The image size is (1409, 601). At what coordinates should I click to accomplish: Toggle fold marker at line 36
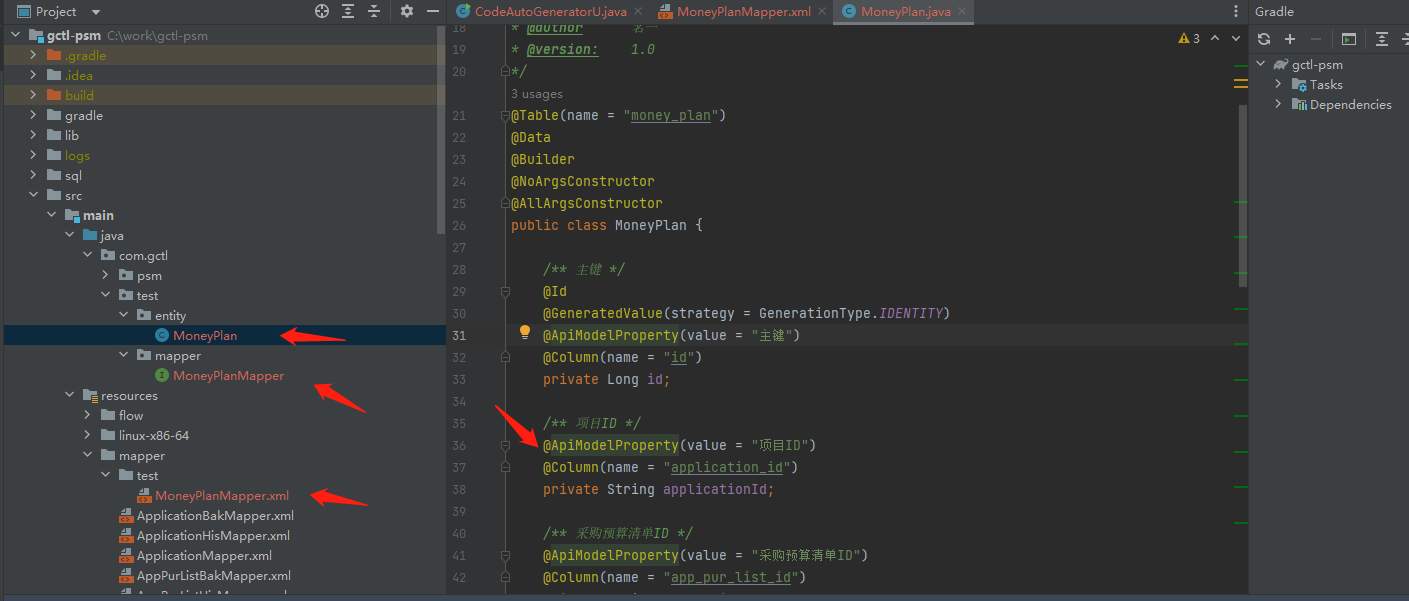pos(506,446)
